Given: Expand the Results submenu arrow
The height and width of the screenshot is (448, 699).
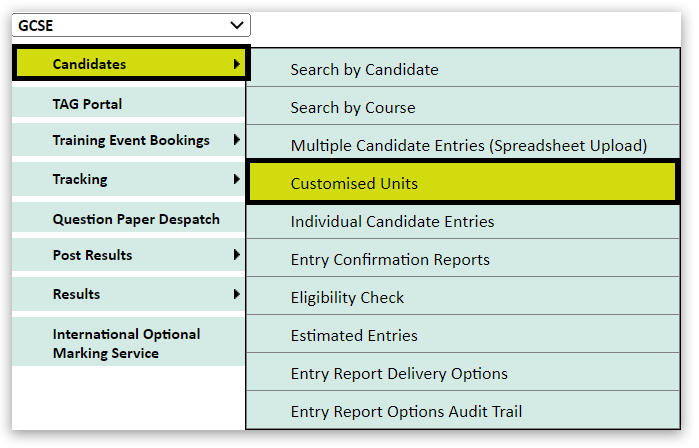Looking at the screenshot, I should click(236, 294).
